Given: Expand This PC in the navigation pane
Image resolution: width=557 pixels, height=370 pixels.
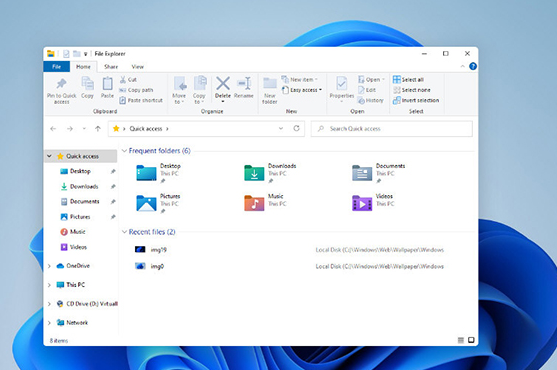Looking at the screenshot, I should tap(49, 285).
